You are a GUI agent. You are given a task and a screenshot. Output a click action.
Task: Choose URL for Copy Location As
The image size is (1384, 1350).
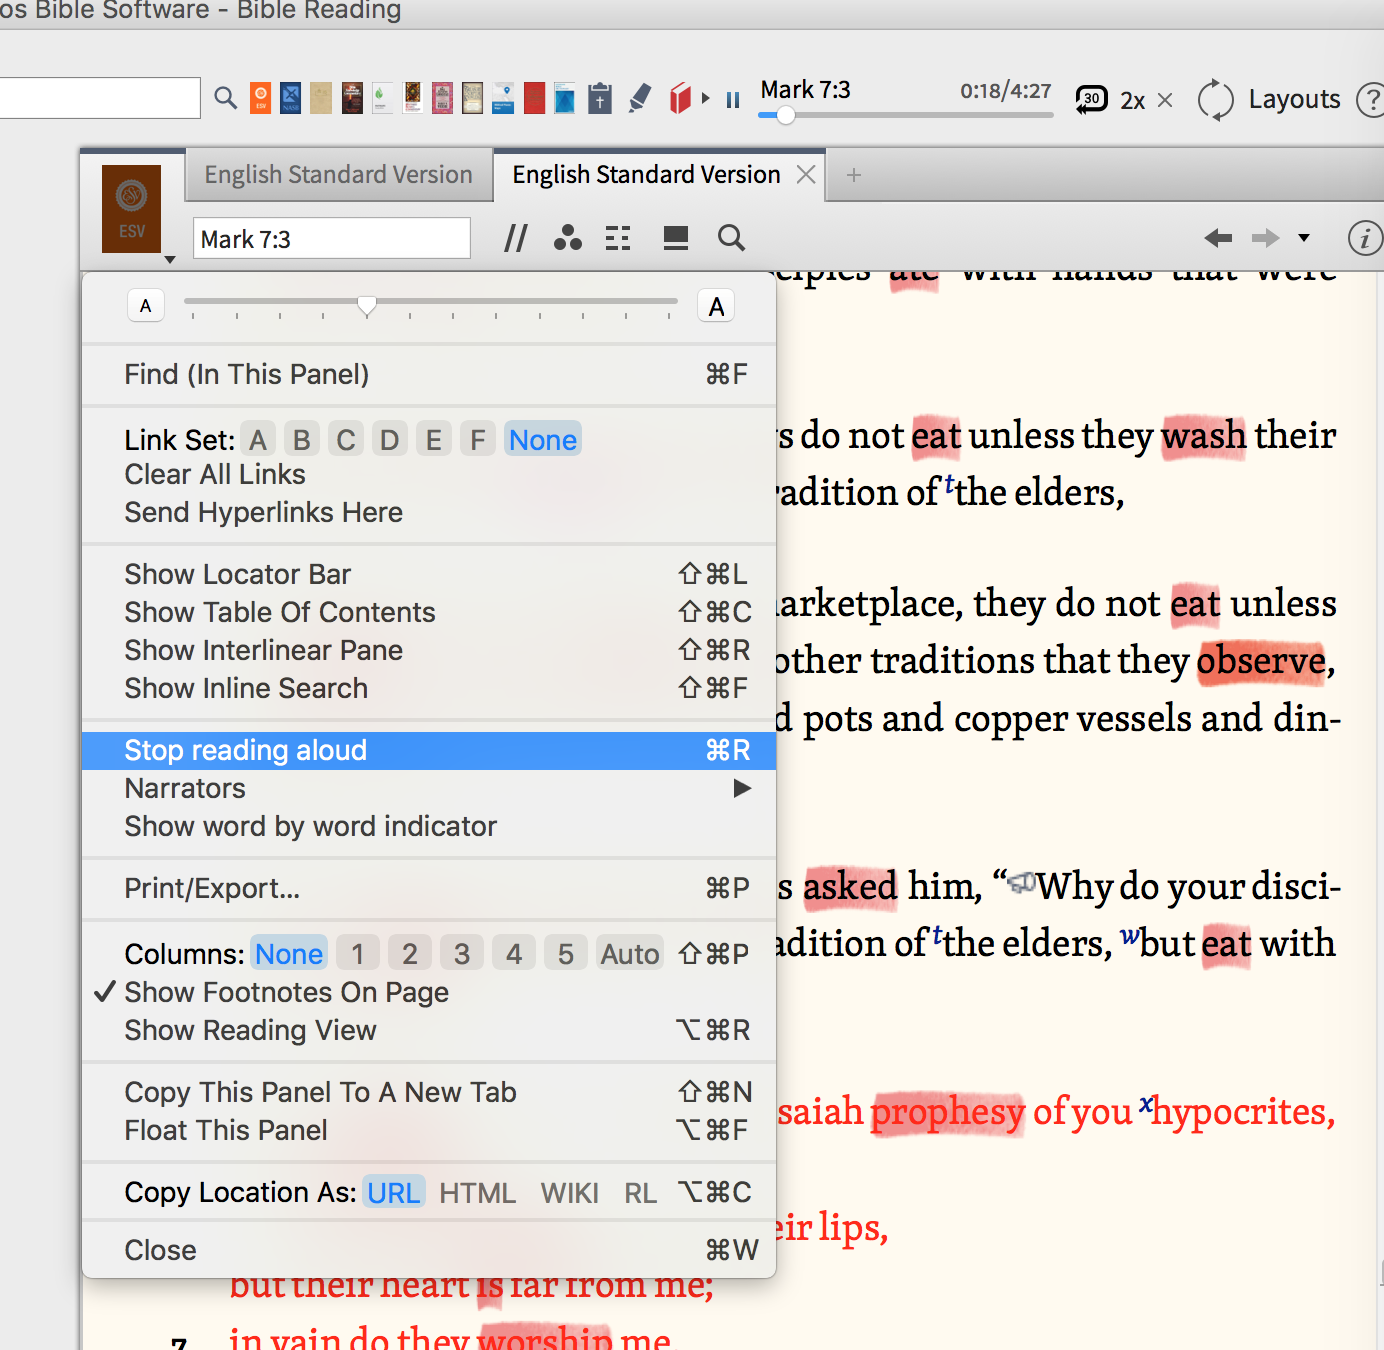click(394, 1192)
